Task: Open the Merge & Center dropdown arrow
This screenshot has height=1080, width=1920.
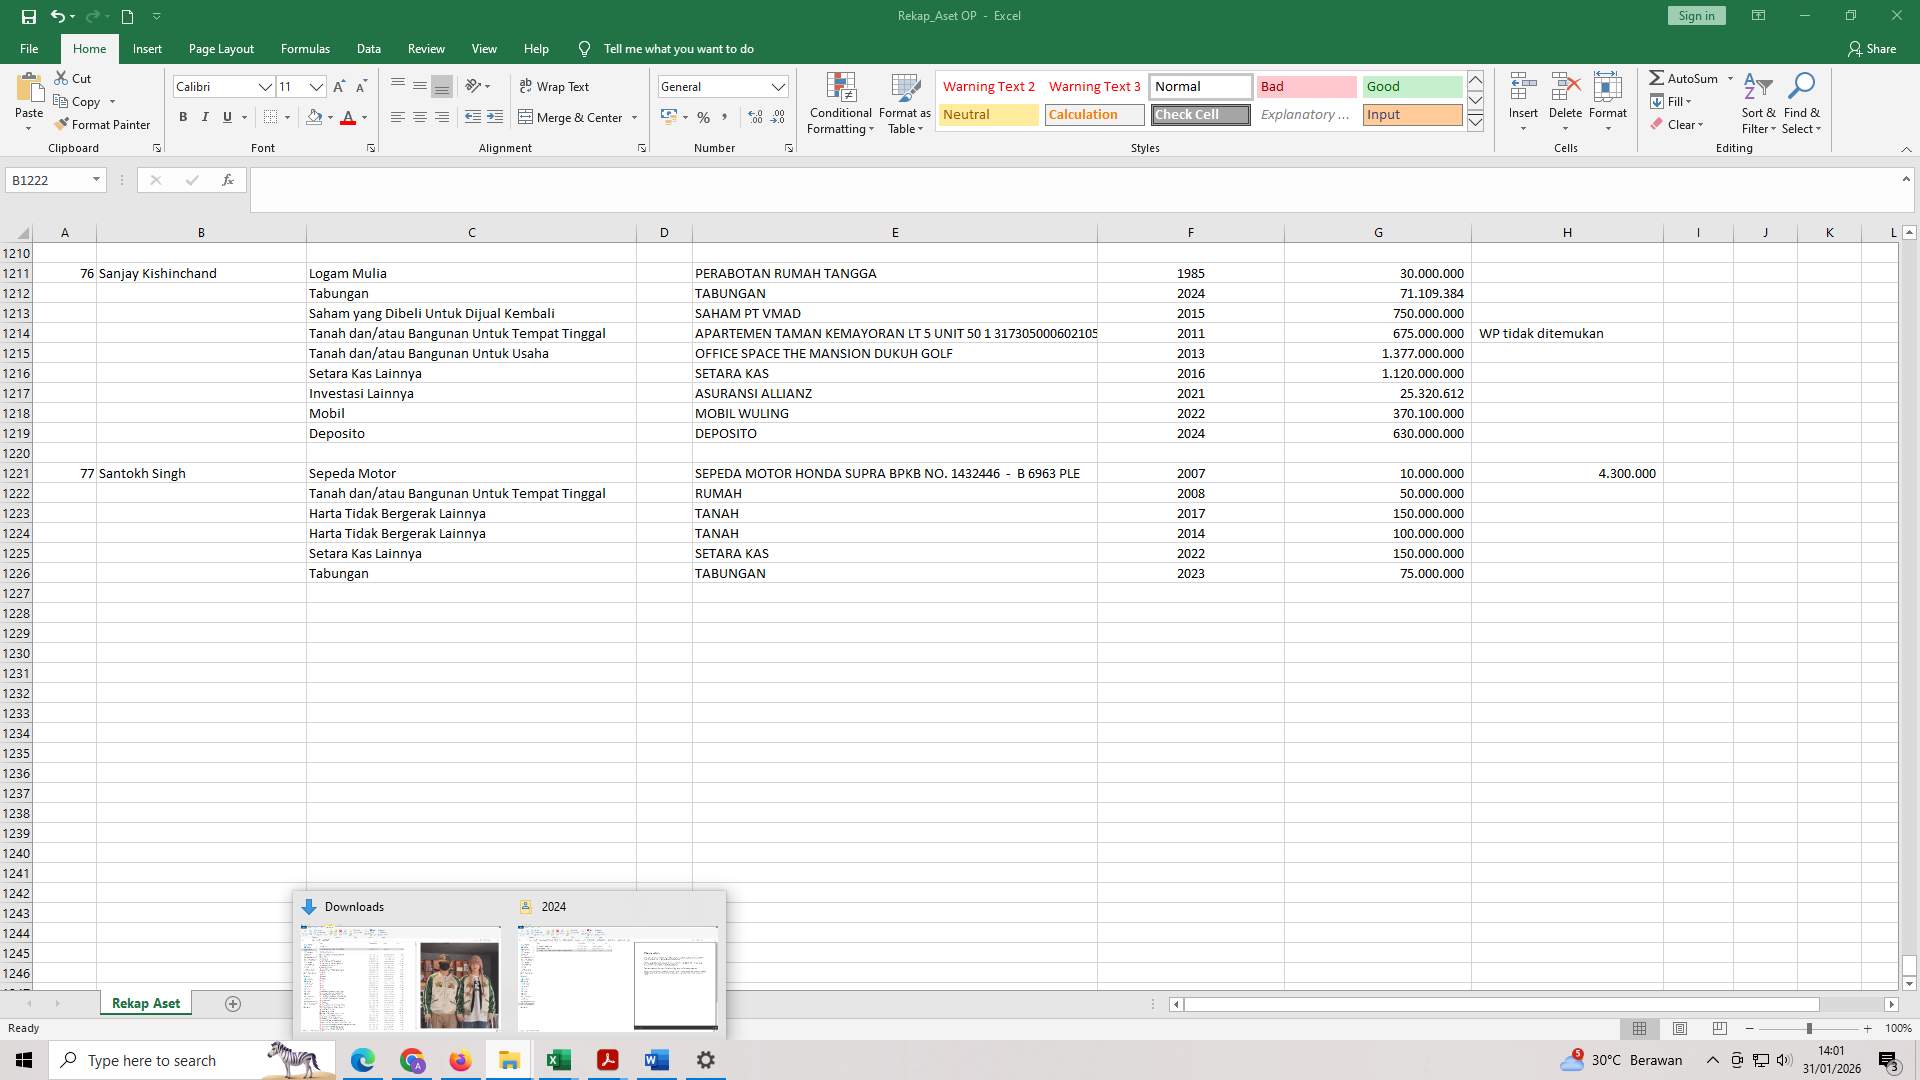Action: coord(634,117)
